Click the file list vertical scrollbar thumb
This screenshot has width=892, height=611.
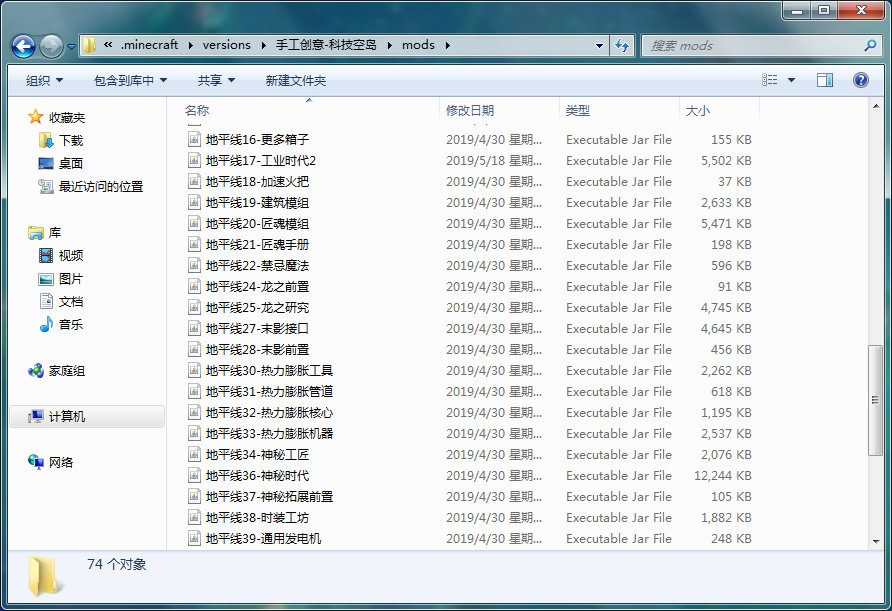pyautogui.click(x=876, y=400)
